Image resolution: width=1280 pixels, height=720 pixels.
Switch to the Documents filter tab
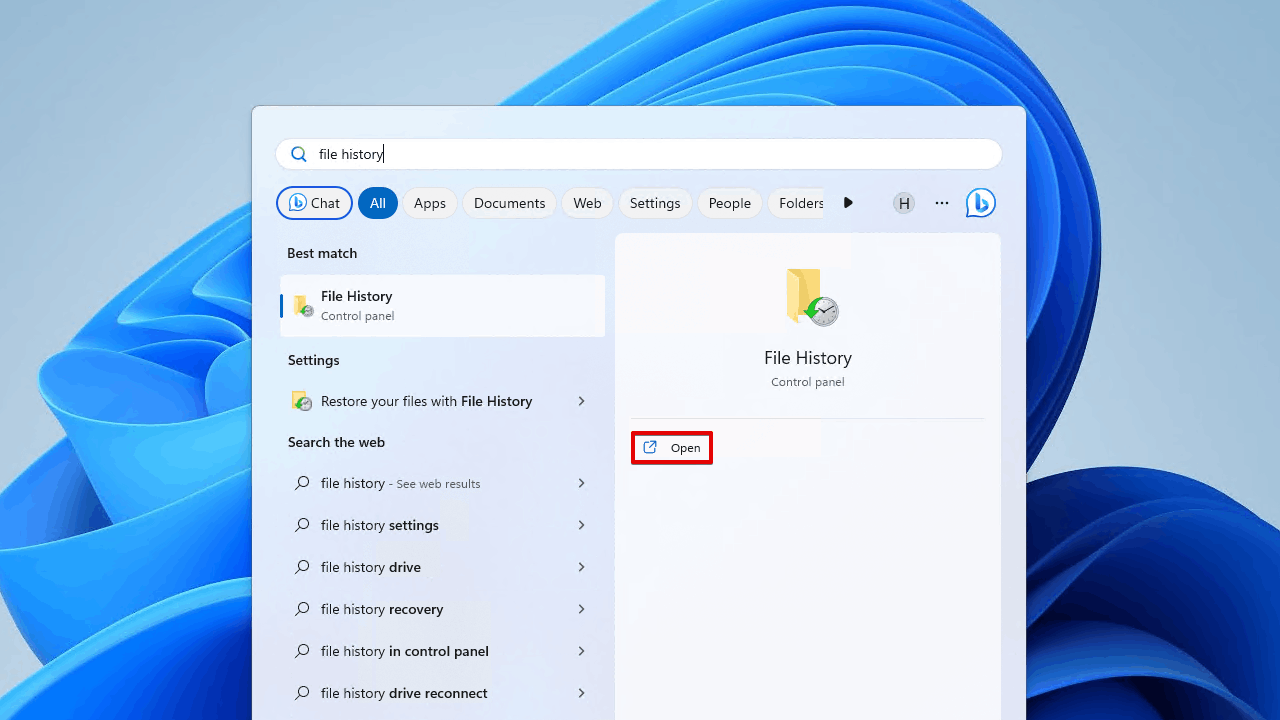pos(509,203)
